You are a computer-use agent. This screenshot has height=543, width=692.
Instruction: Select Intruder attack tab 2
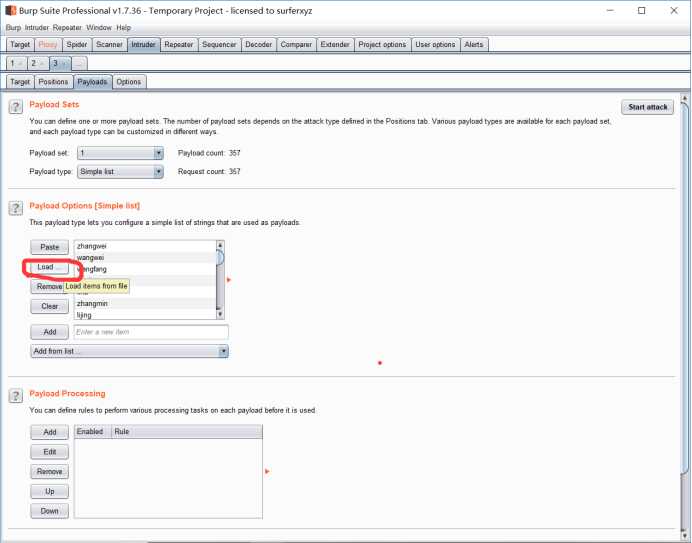pyautogui.click(x=38, y=64)
